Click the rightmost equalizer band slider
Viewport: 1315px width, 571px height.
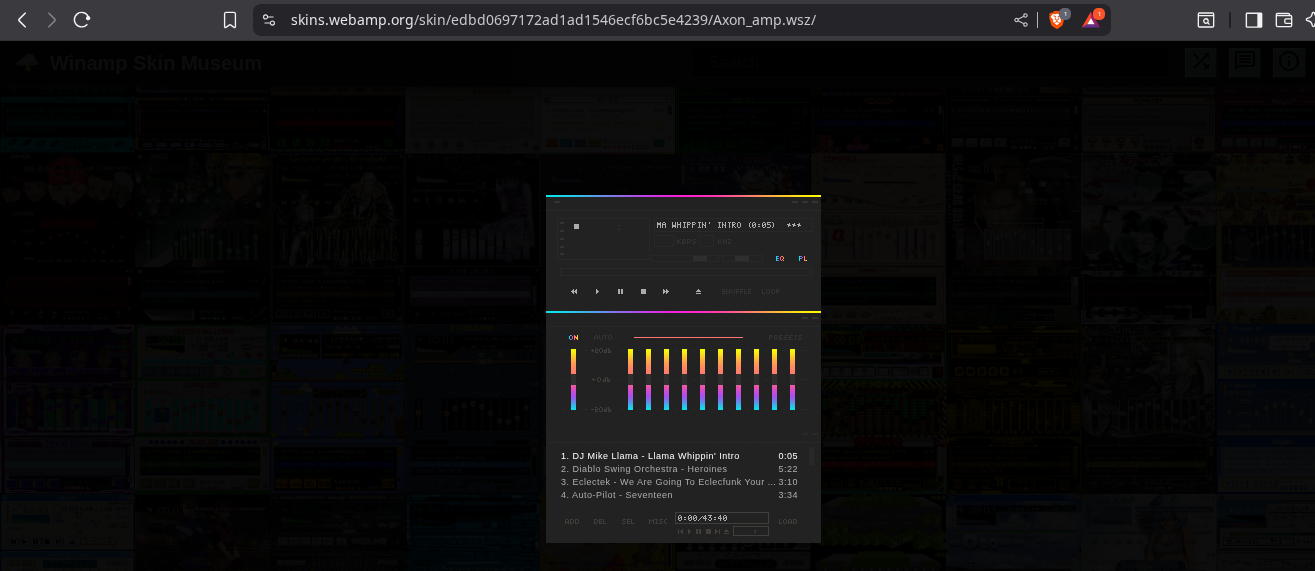(792, 379)
